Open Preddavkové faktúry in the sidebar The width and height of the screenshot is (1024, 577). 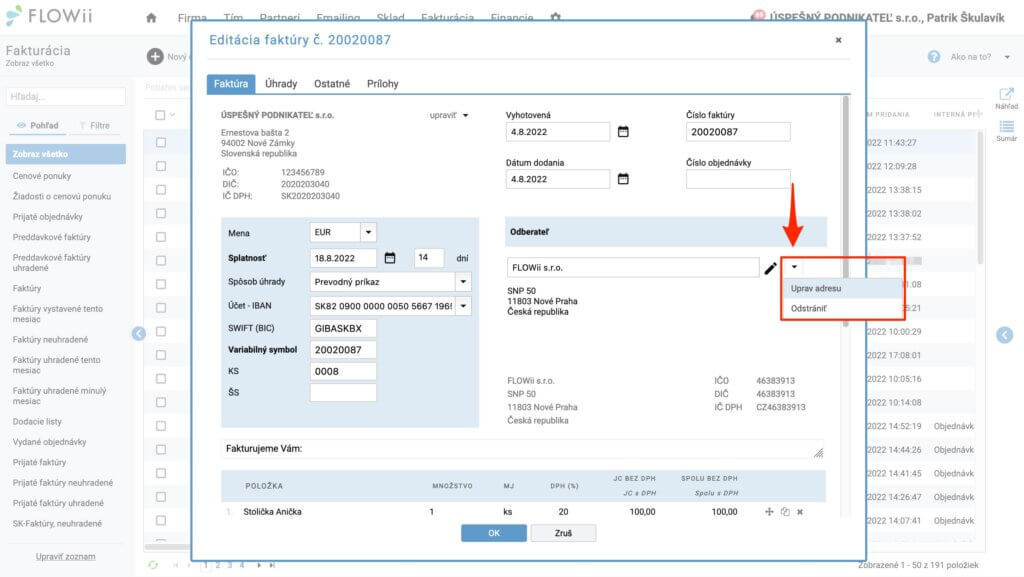point(52,238)
